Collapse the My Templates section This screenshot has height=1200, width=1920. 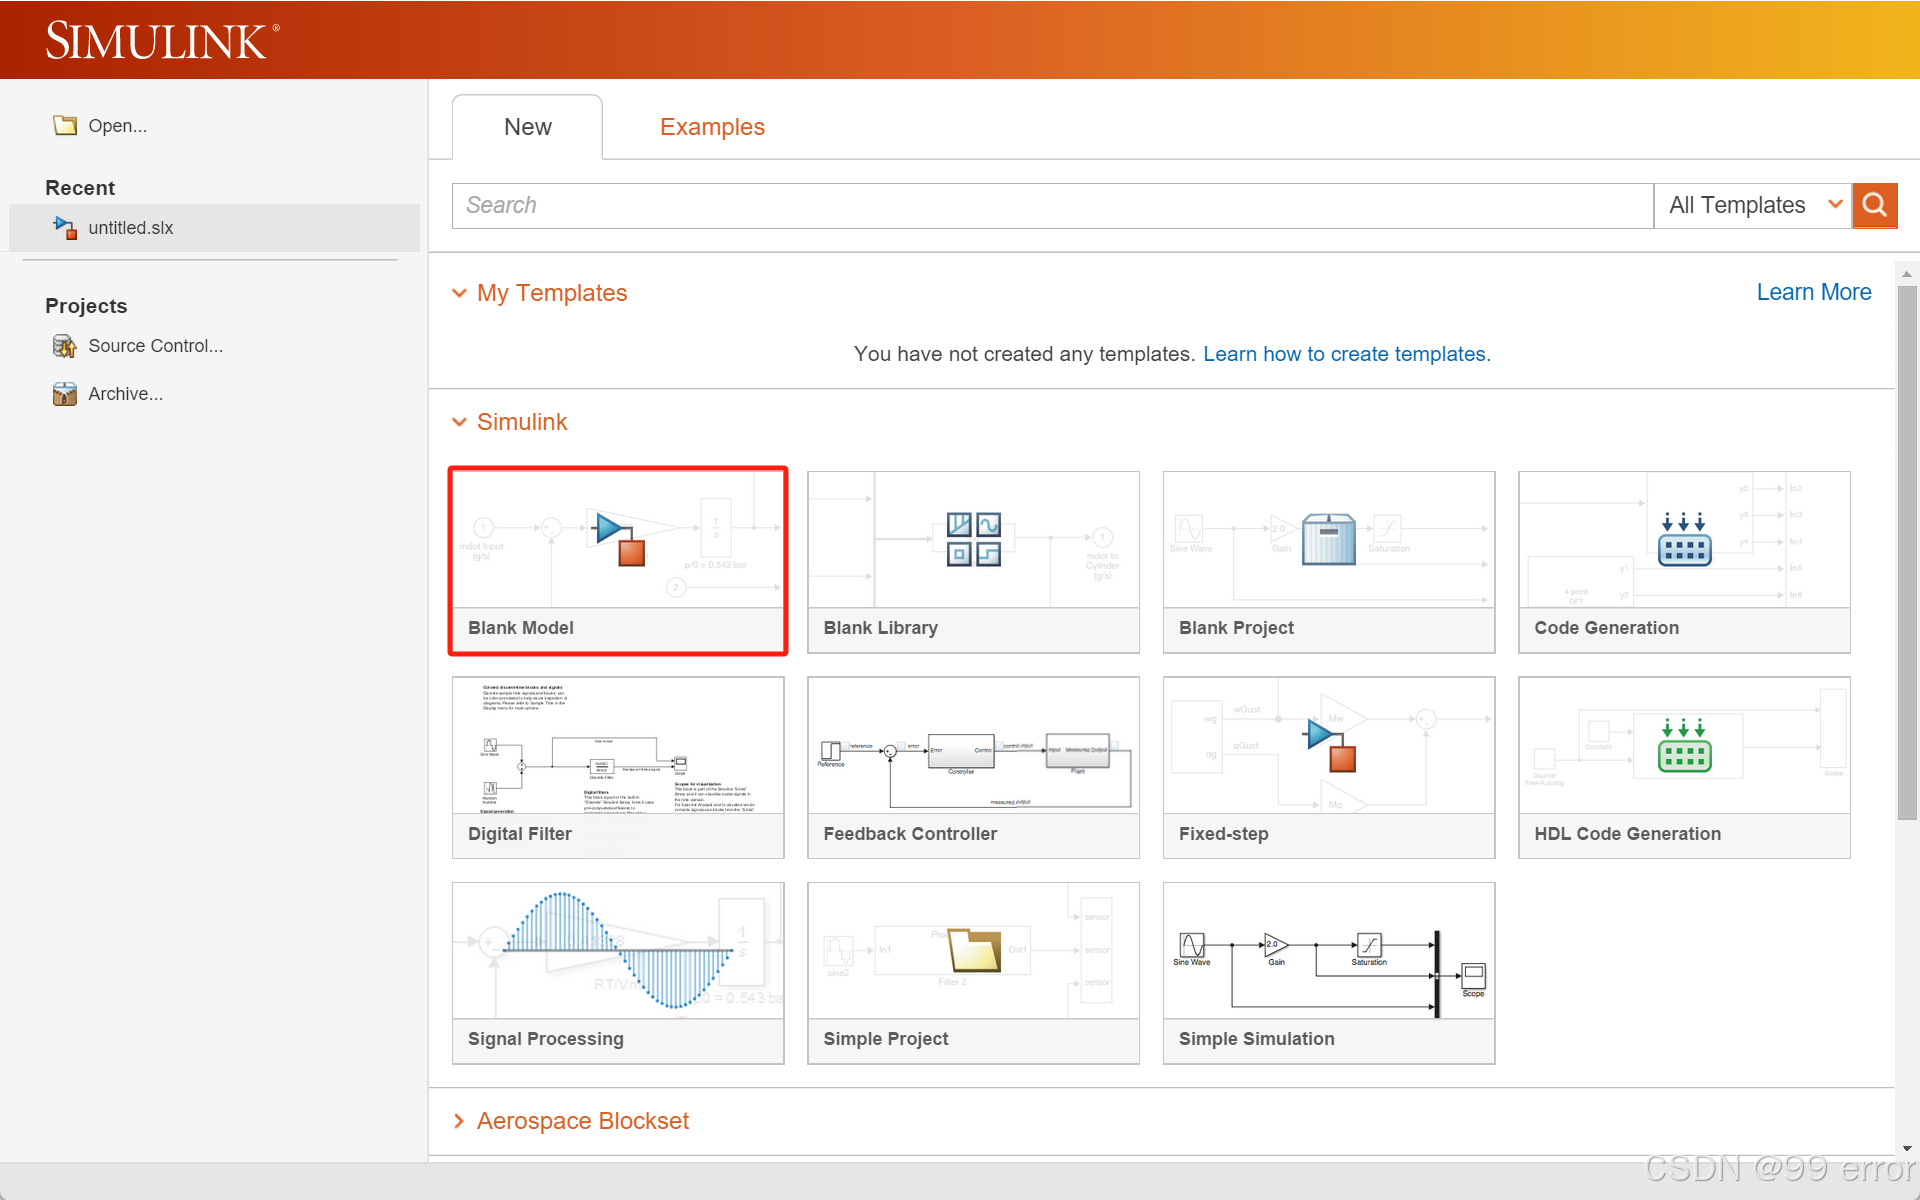460,293
